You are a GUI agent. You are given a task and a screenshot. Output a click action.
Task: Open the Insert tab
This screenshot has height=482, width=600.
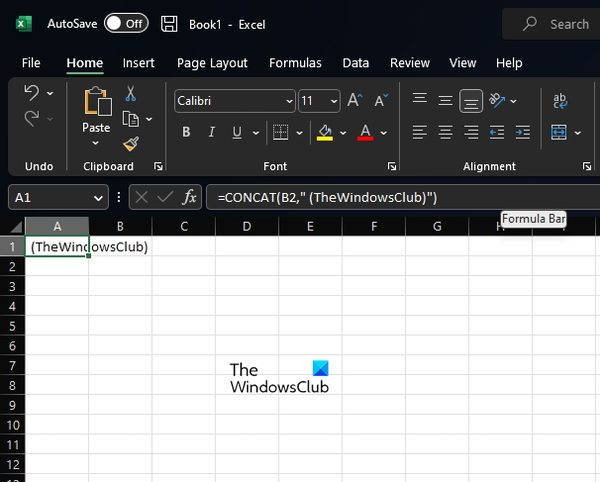coord(138,63)
